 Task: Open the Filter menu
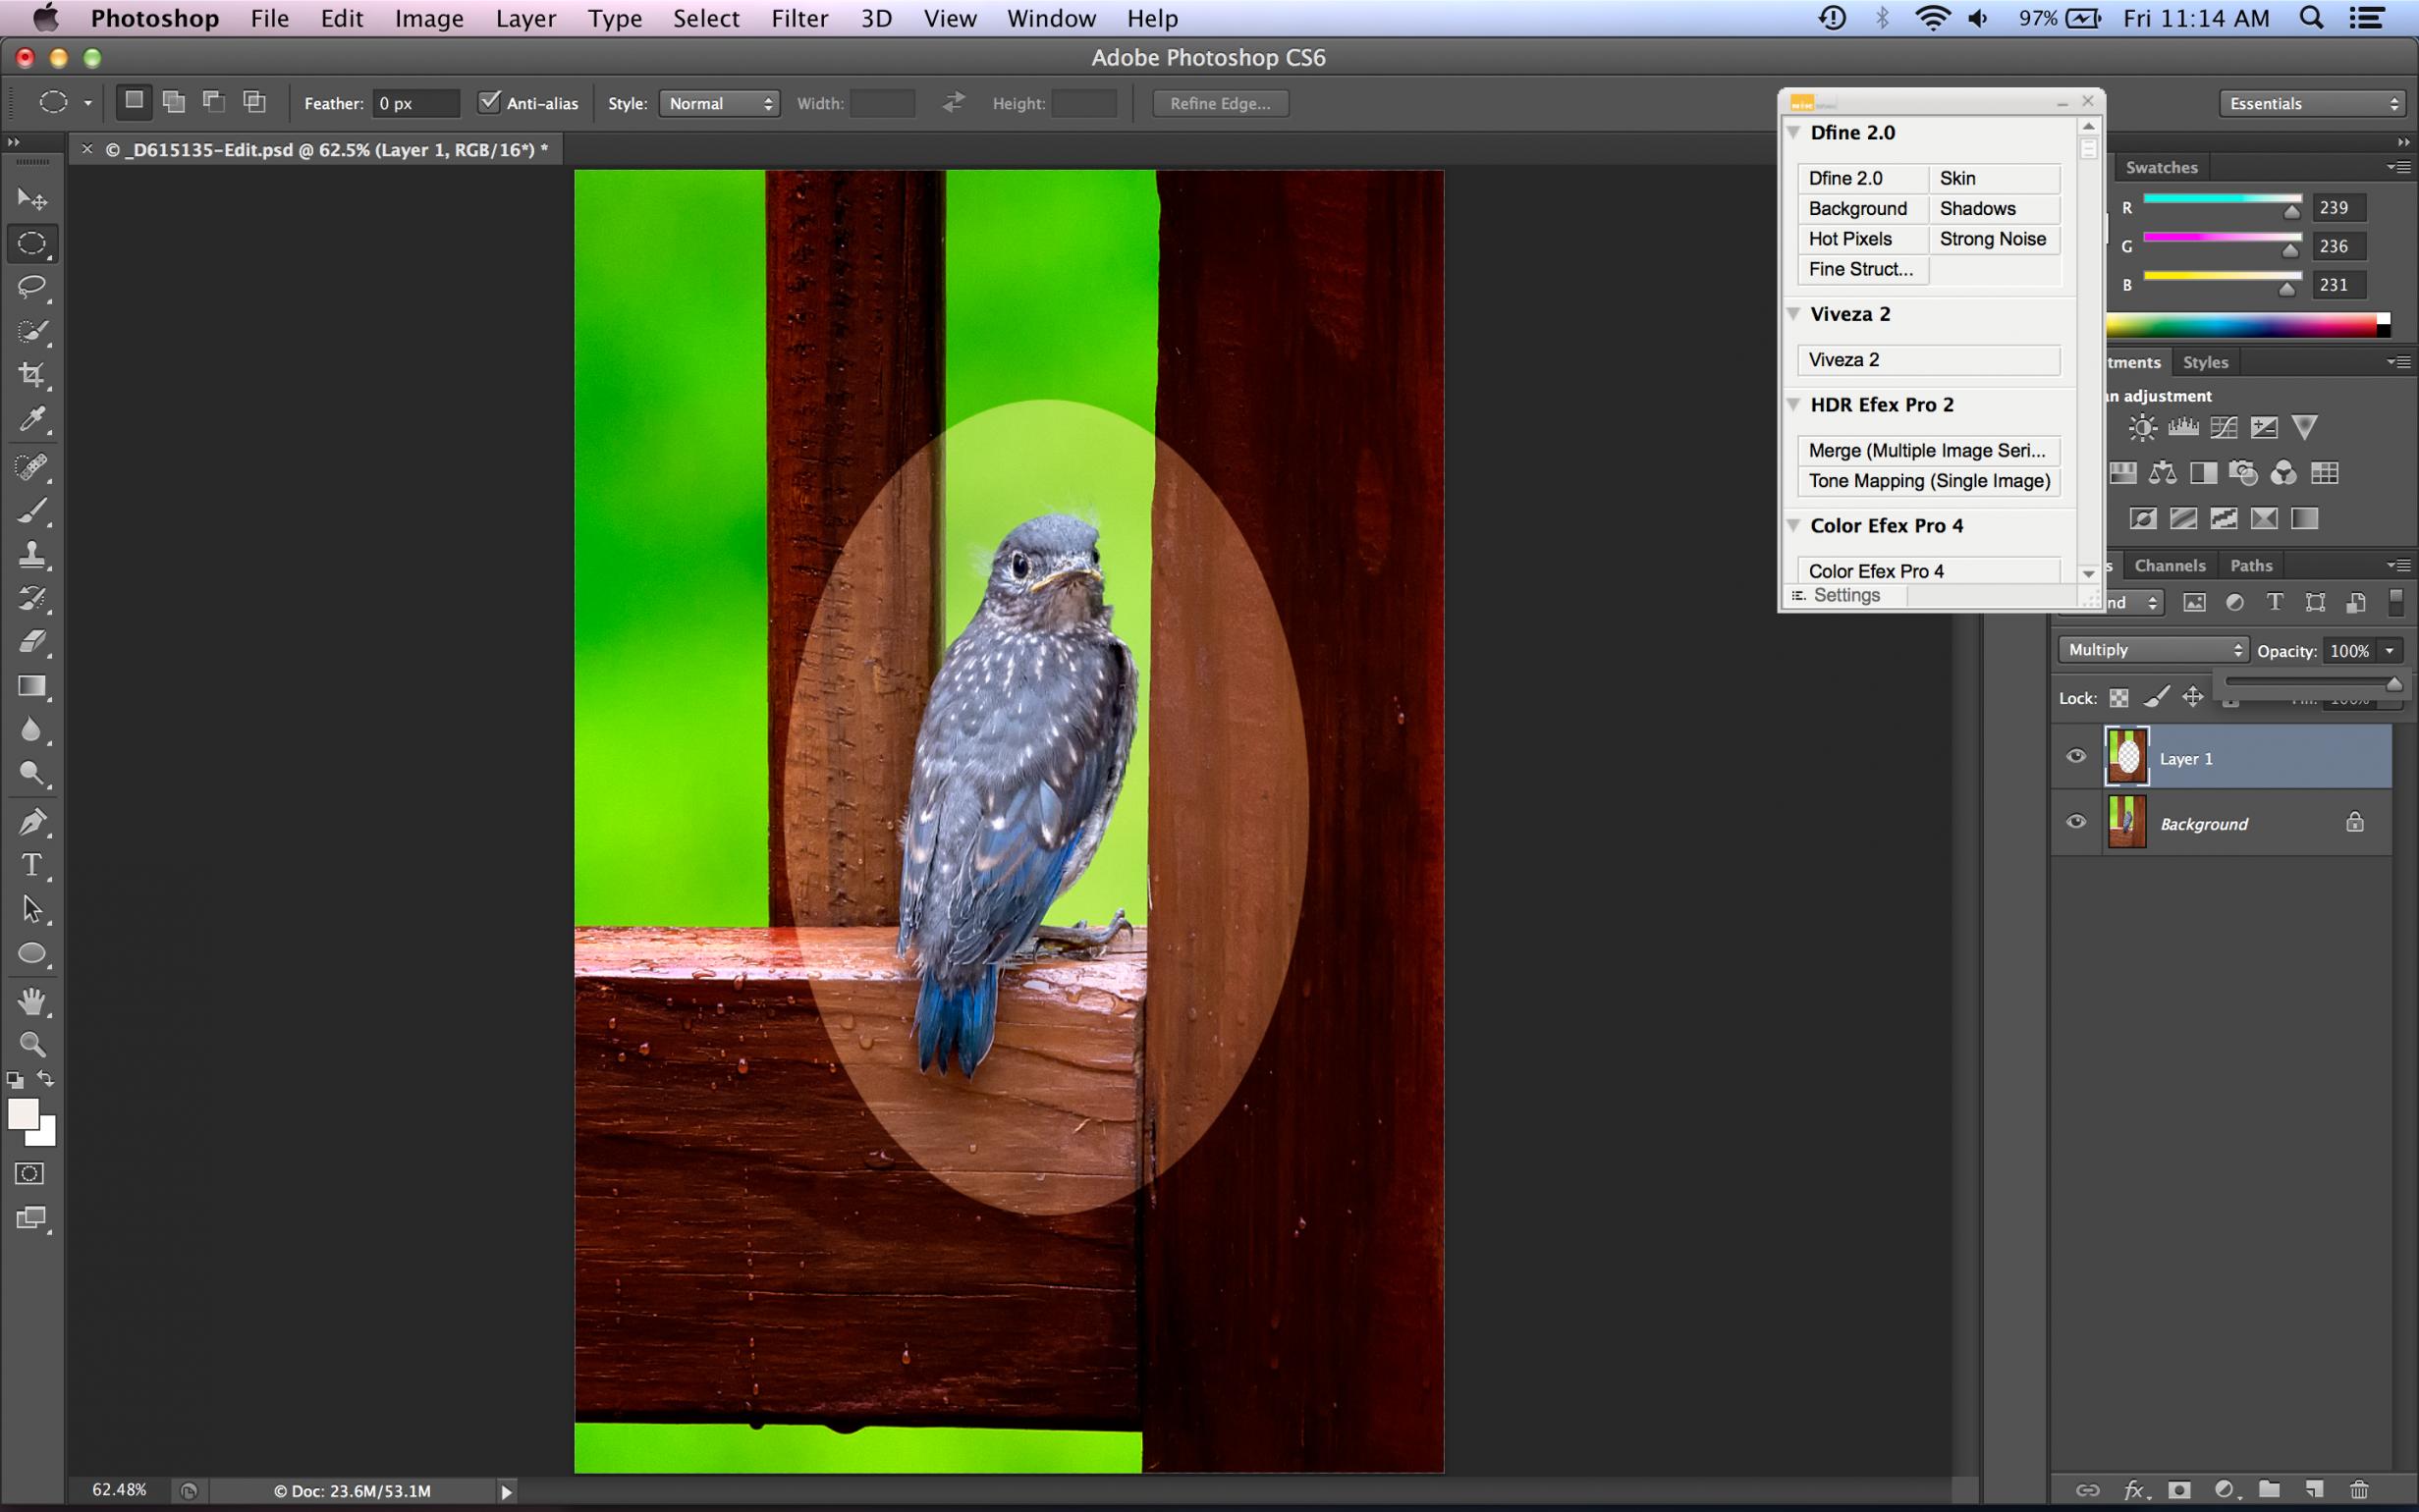coord(799,18)
